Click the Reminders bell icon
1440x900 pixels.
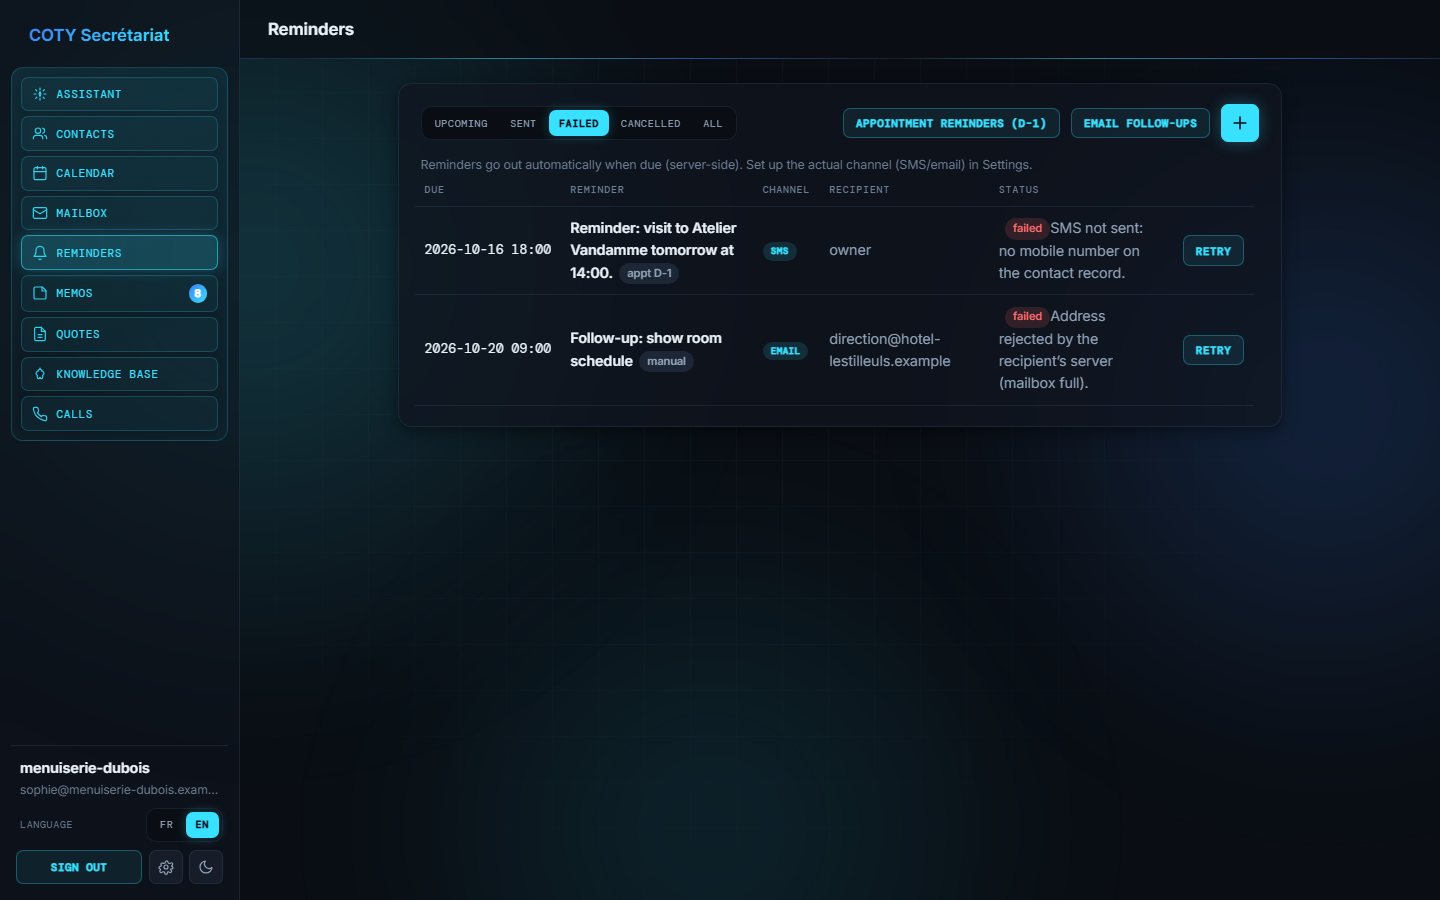[40, 253]
